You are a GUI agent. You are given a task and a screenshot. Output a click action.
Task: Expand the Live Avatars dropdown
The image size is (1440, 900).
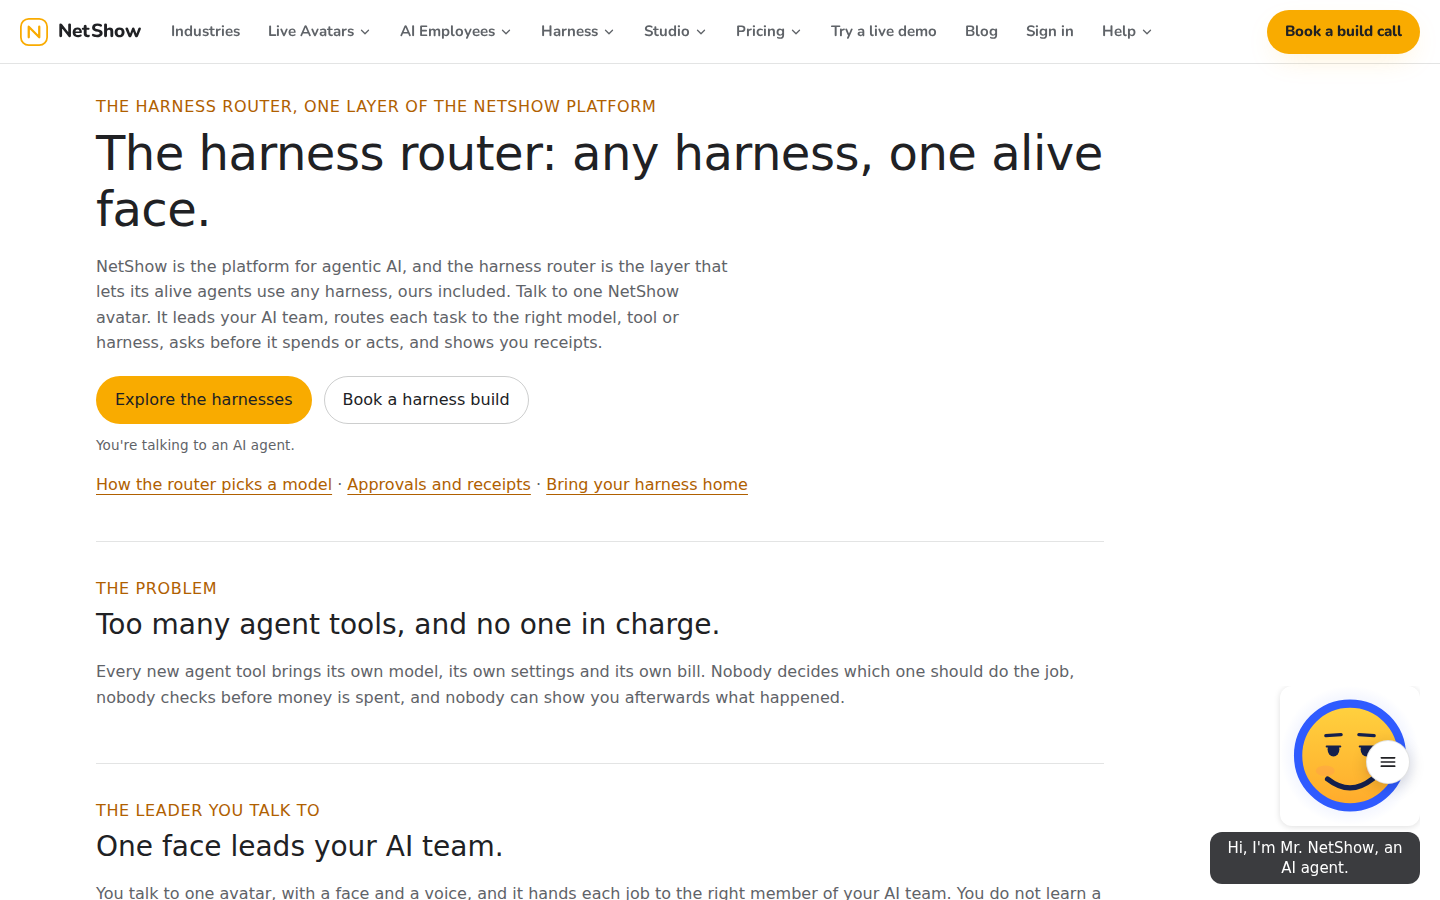tap(319, 31)
